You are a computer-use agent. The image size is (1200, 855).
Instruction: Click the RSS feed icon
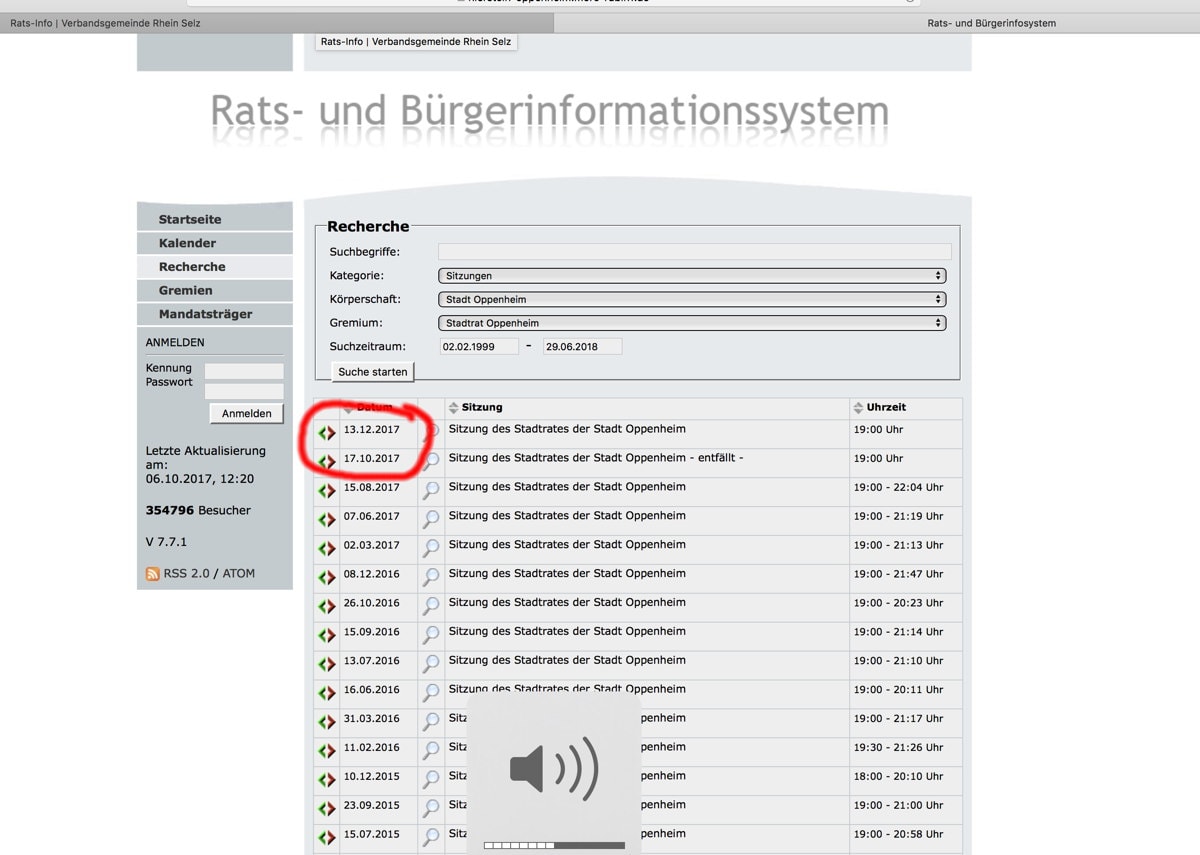(x=153, y=574)
